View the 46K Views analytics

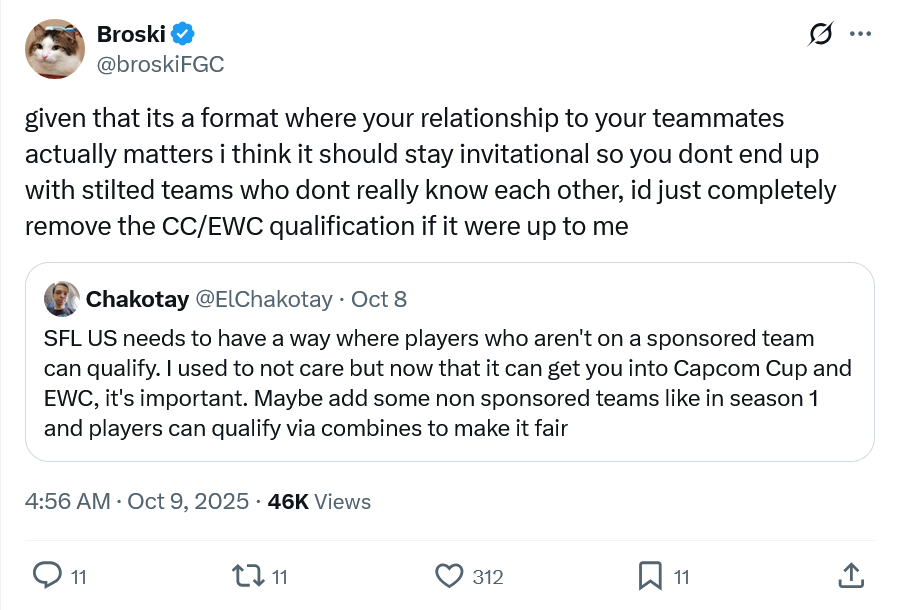(x=319, y=501)
